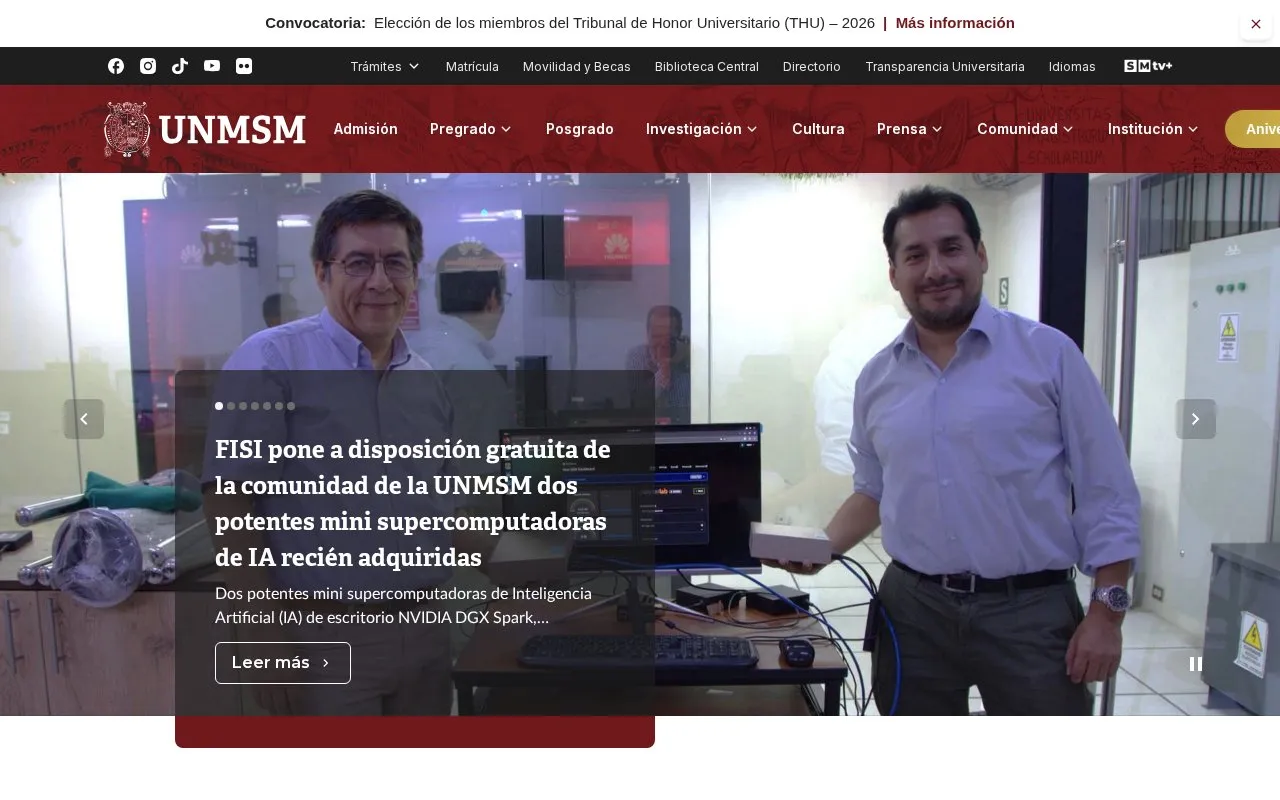The width and height of the screenshot is (1280, 800).
Task: Open the SMtv+ logo link
Action: (x=1148, y=66)
